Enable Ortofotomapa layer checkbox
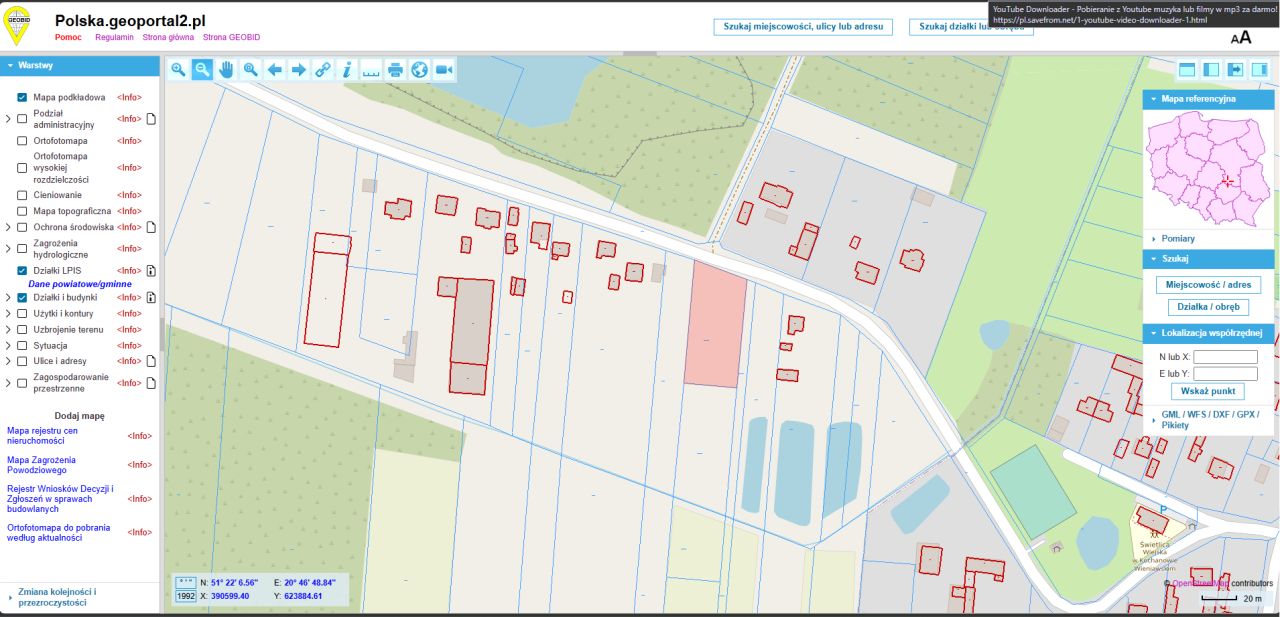Viewport: 1280px width, 617px height. click(x=22, y=141)
